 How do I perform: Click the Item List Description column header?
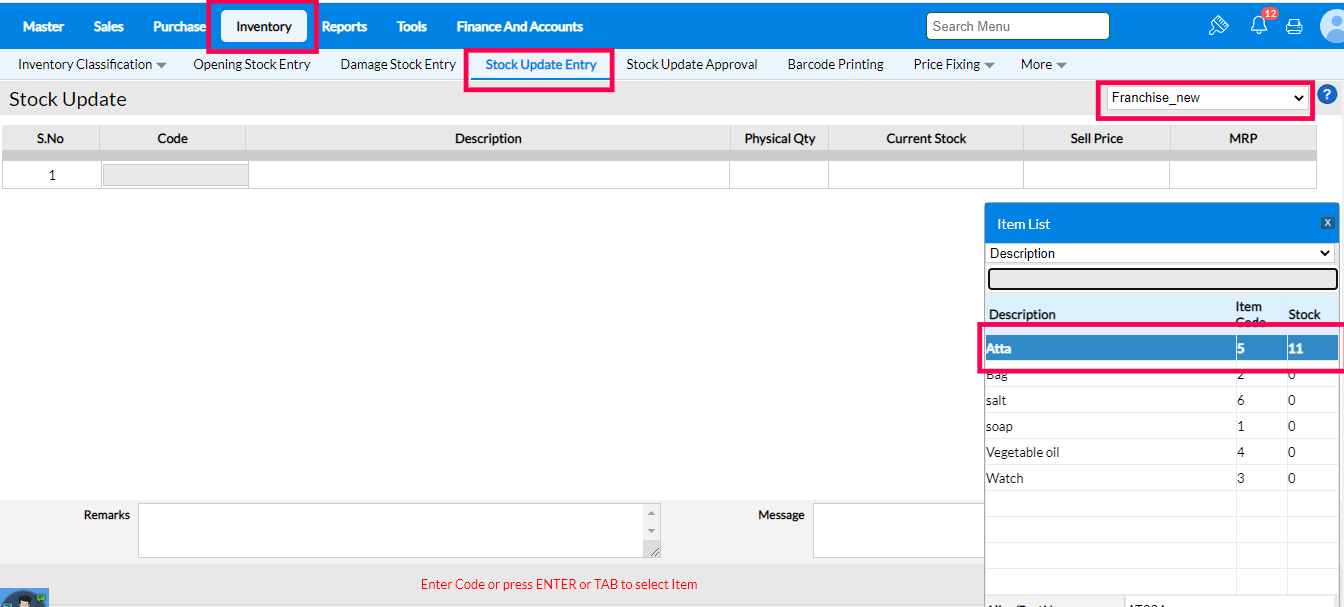pos(1022,314)
